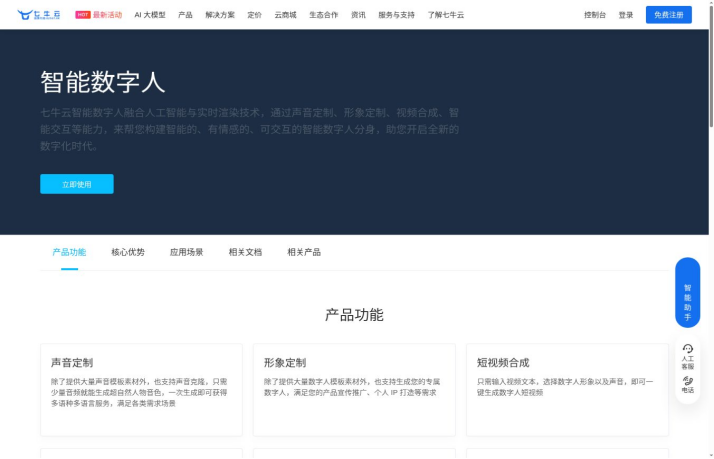Open 云商城 in the top navigation
714x459 pixels.
click(x=286, y=15)
